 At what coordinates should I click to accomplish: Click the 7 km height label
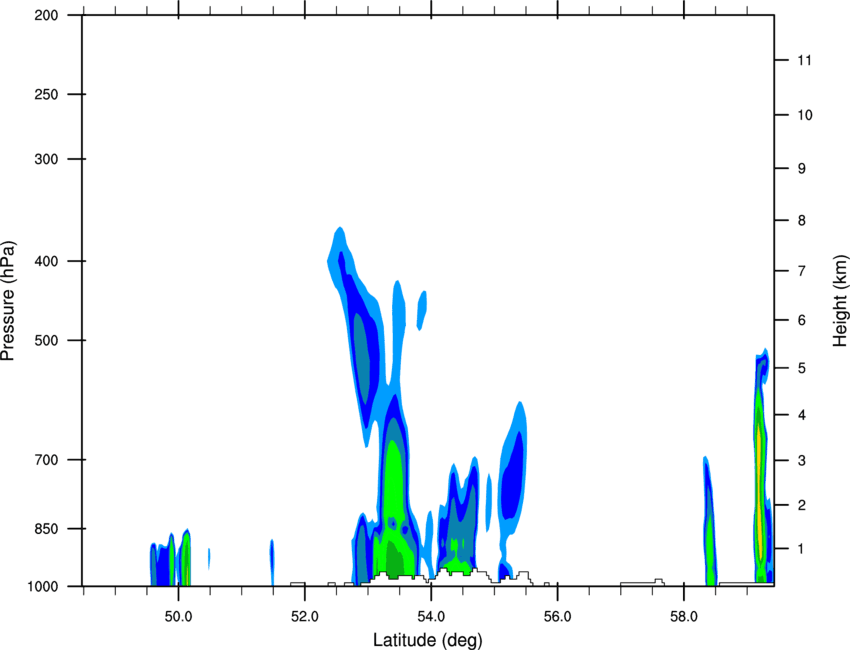tap(802, 271)
